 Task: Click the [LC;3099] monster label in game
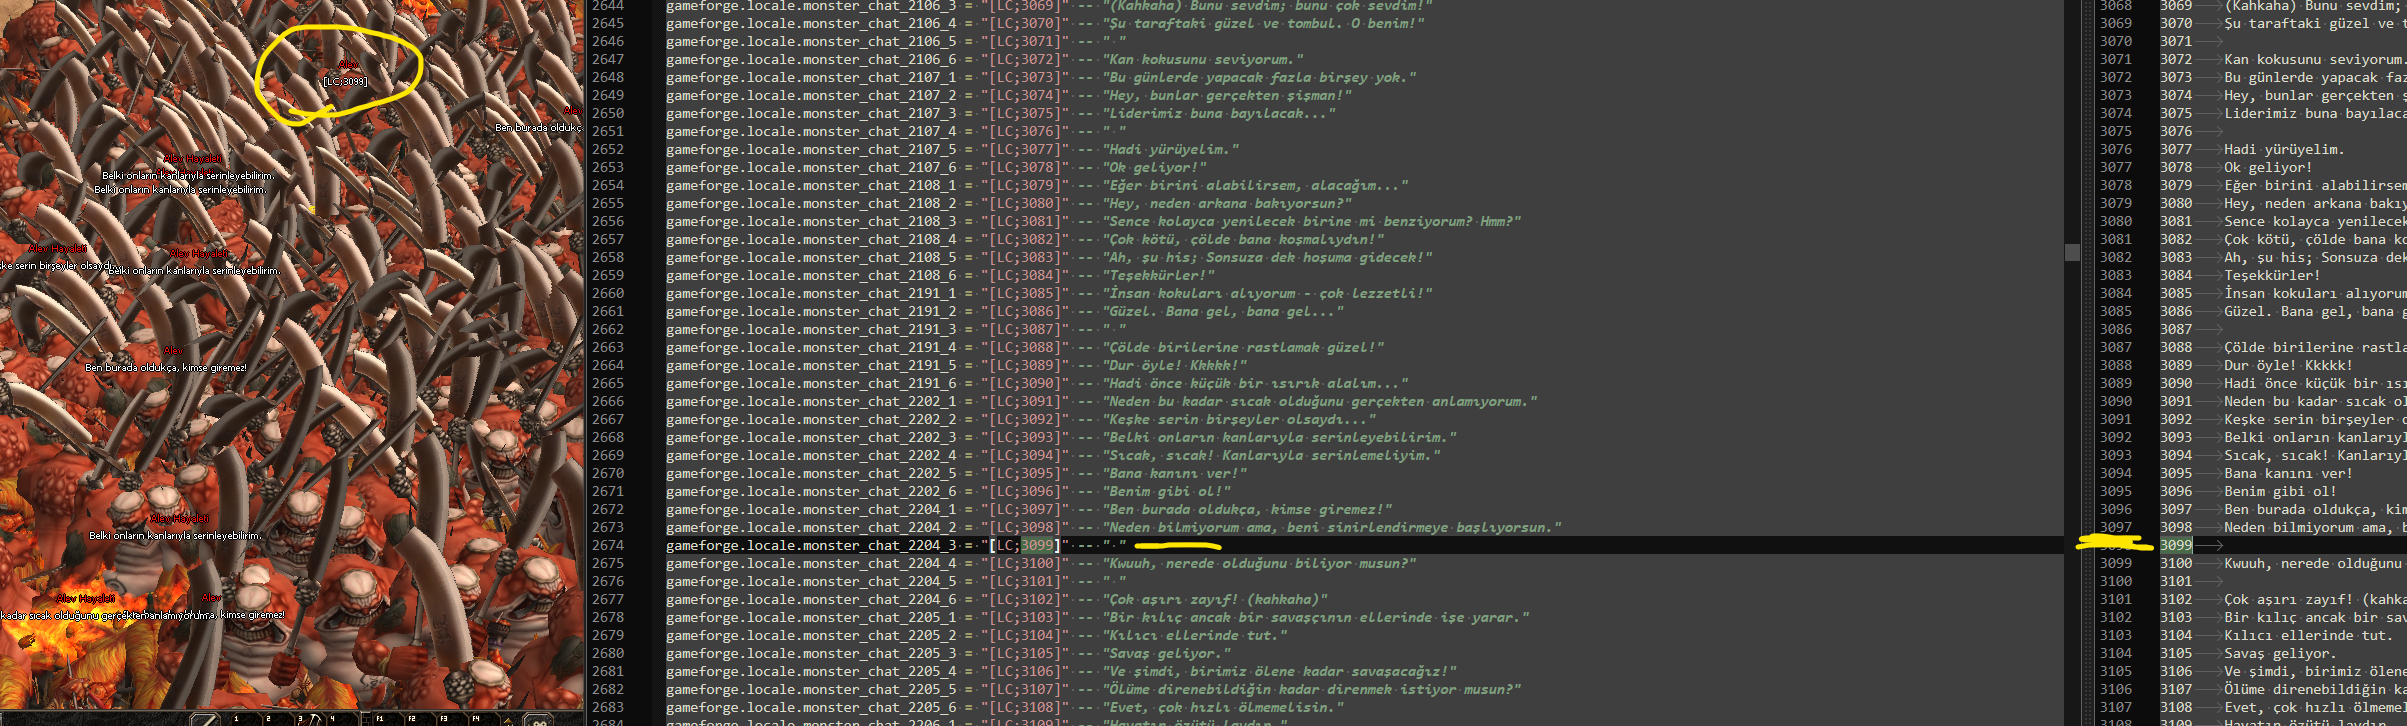coord(345,82)
